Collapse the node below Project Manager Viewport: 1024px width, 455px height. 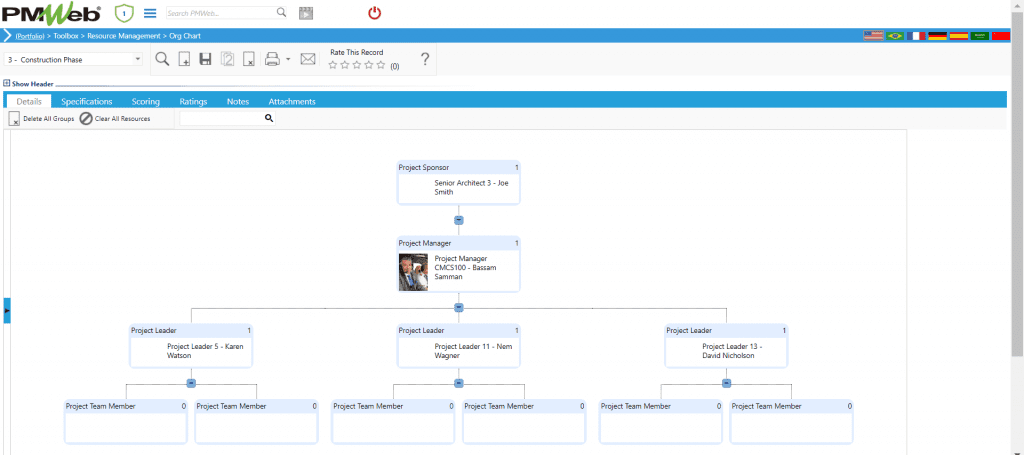click(x=458, y=307)
